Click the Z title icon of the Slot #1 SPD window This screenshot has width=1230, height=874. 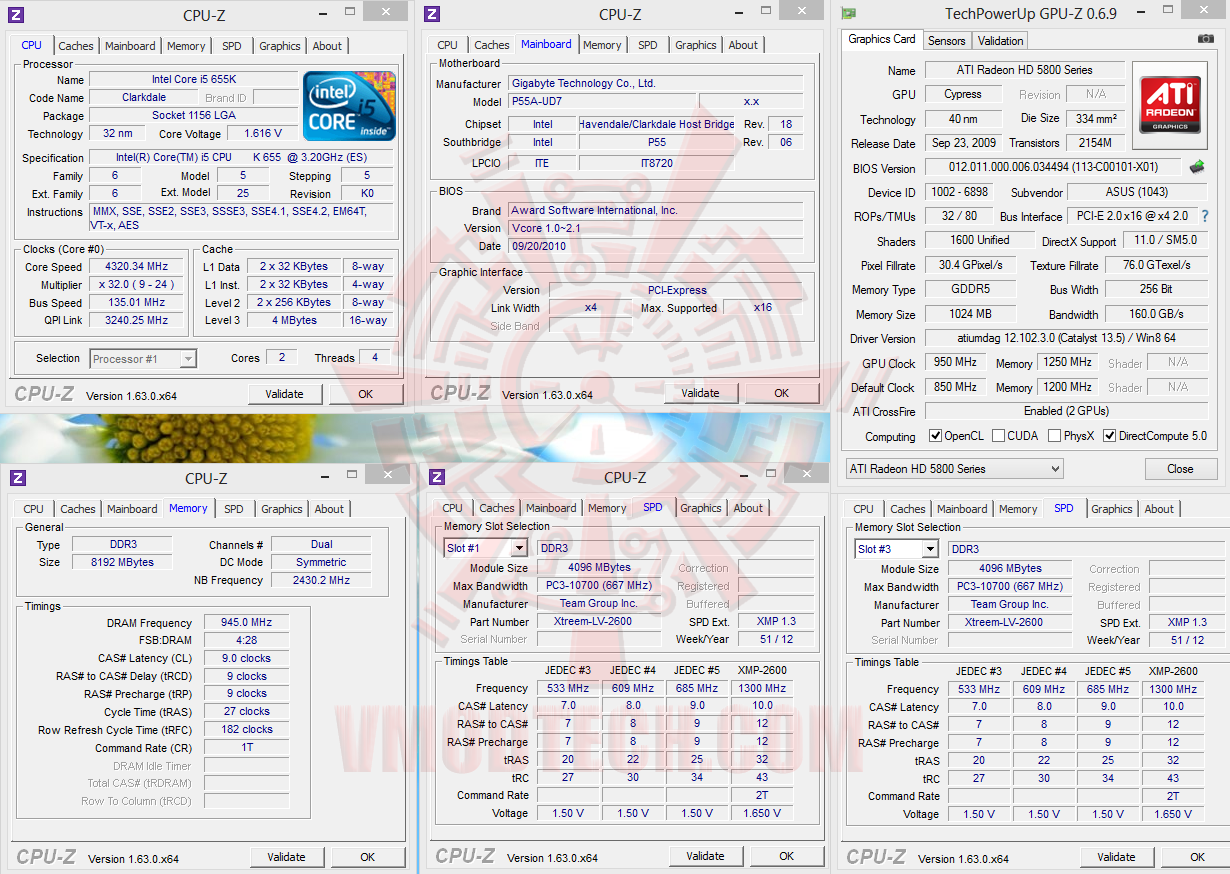(436, 477)
